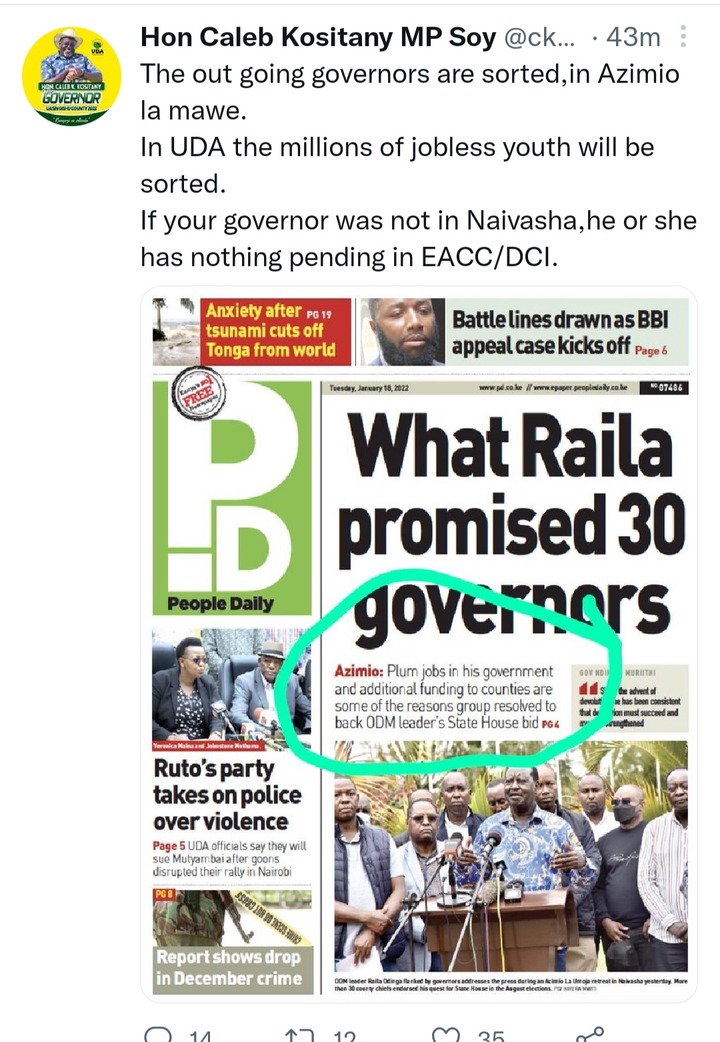Click the @ck... username handle
The width and height of the screenshot is (720, 1042).
539,38
